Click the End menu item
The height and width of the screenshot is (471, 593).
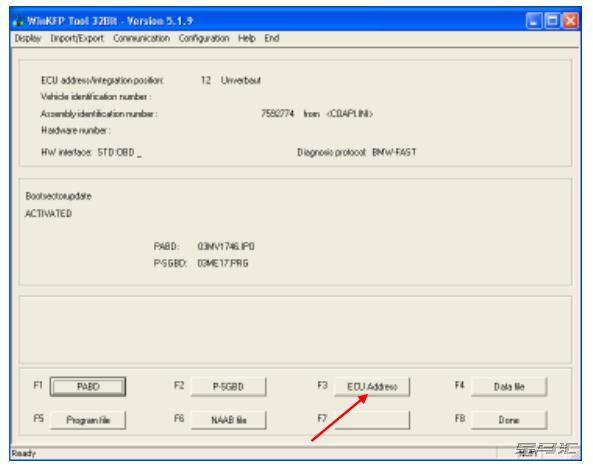click(272, 38)
